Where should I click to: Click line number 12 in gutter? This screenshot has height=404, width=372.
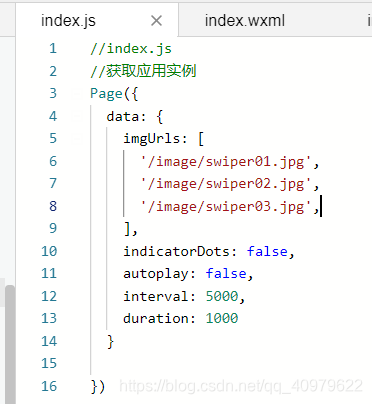[x=49, y=296]
